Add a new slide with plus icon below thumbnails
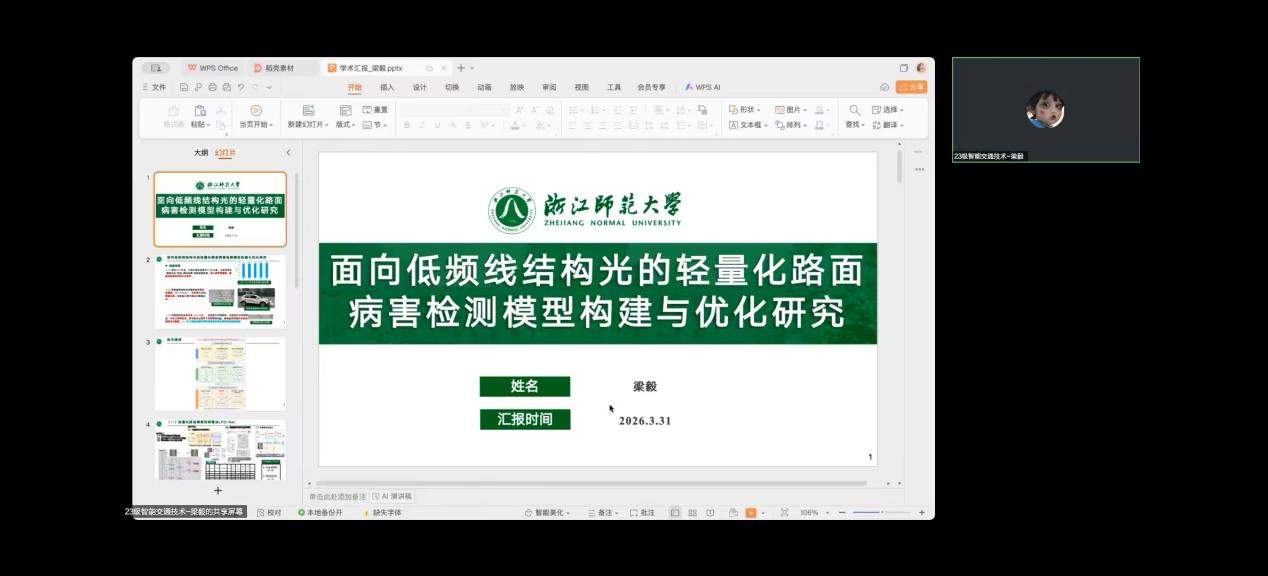 (x=218, y=490)
